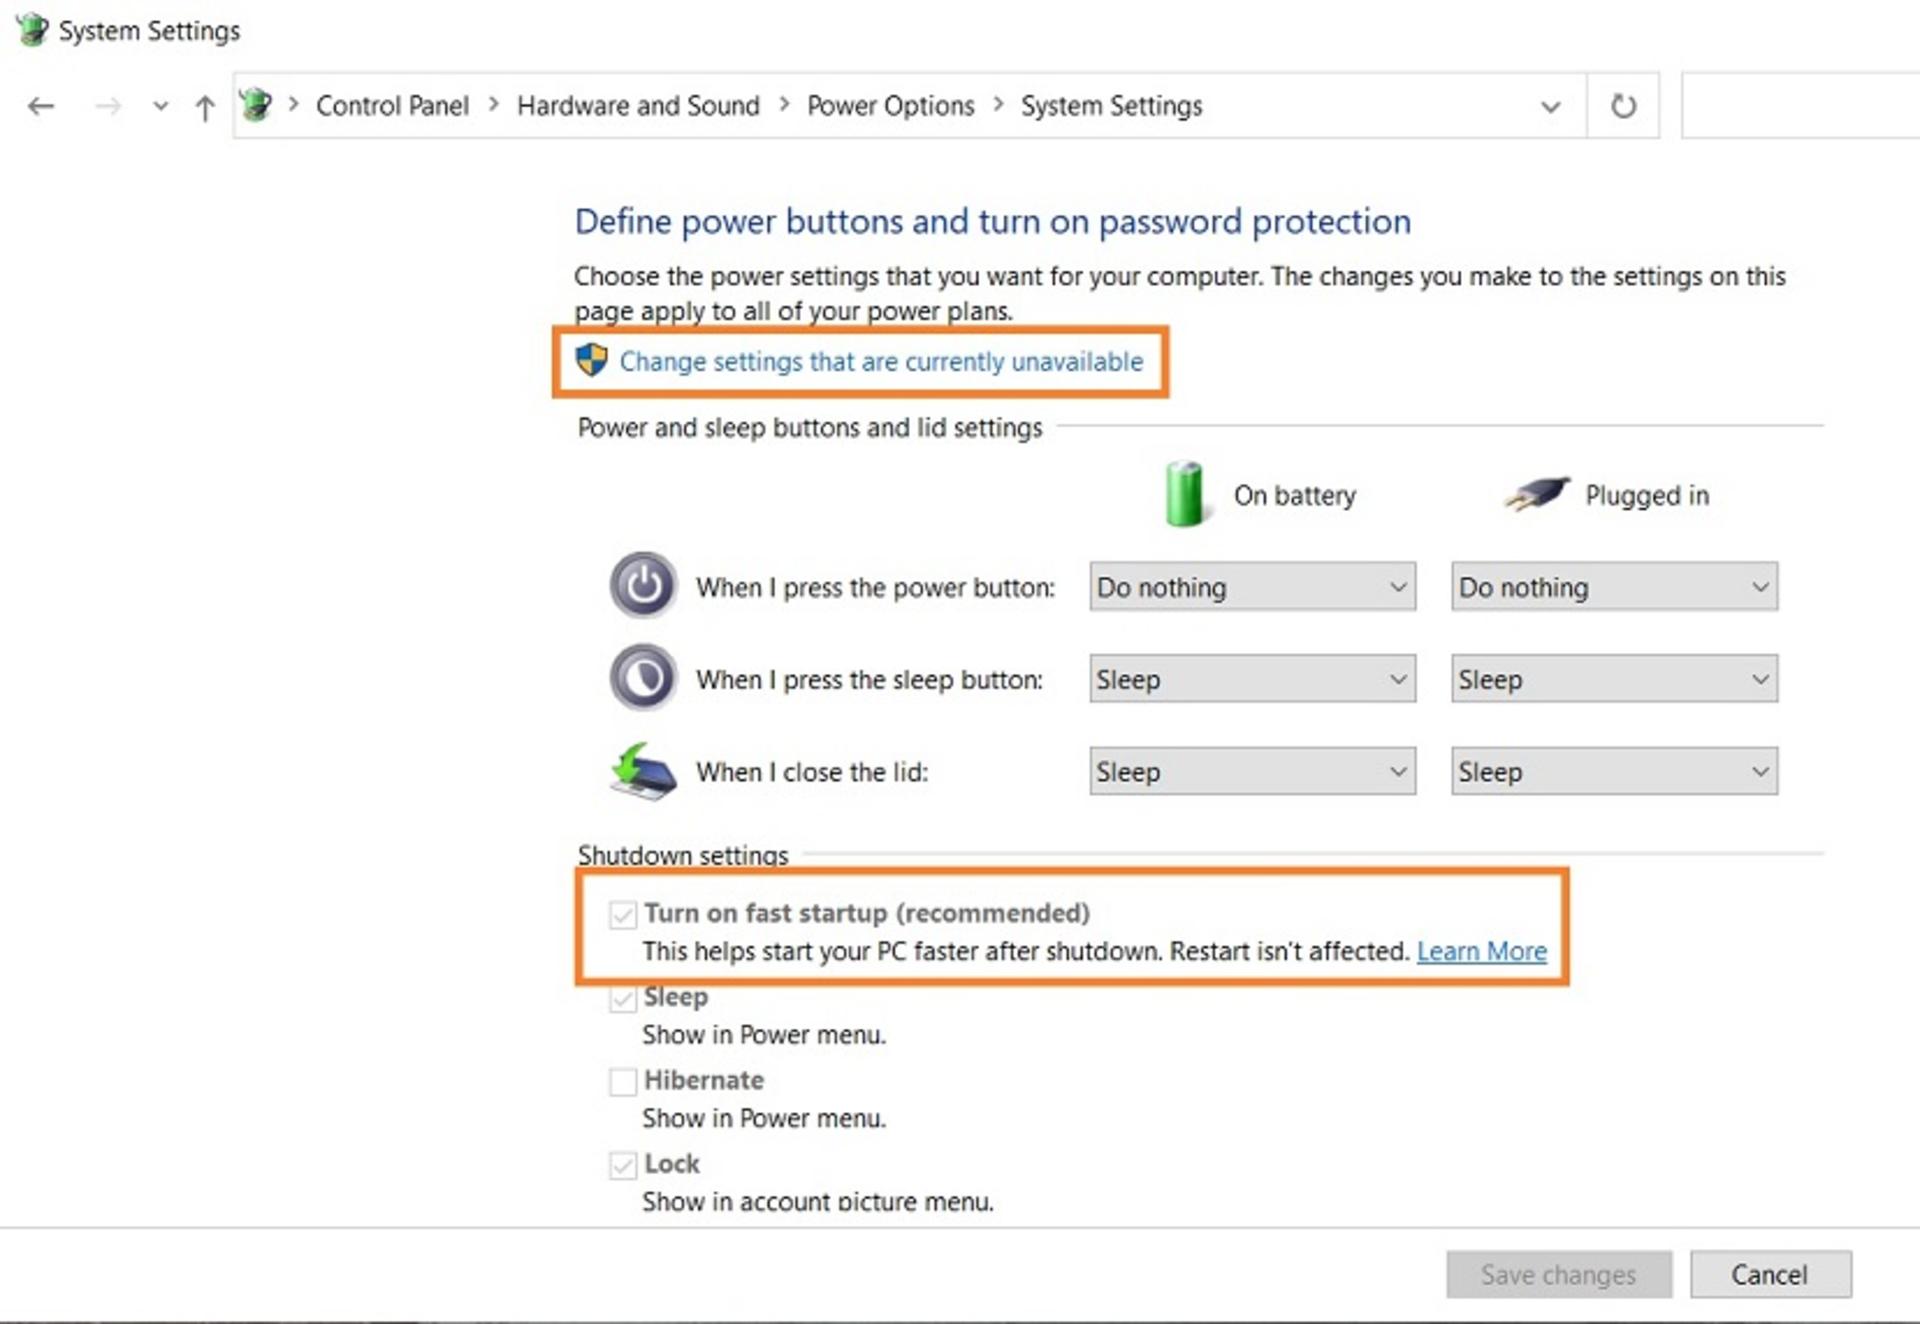Enable the Hibernate checkbox
Screen dimensions: 1920x1324
623,1081
